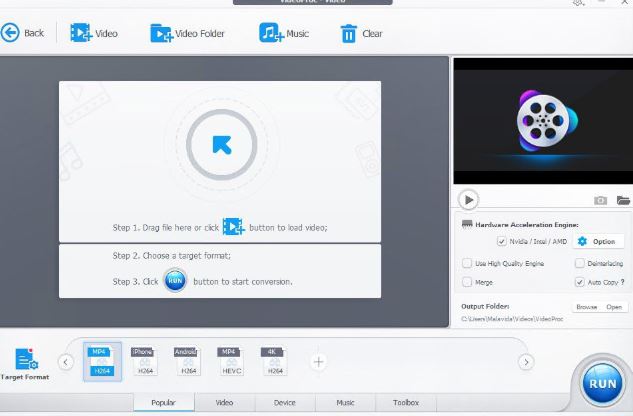Select the 4K H264 format preset
Viewport: 633px width, 416px height.
[275, 361]
